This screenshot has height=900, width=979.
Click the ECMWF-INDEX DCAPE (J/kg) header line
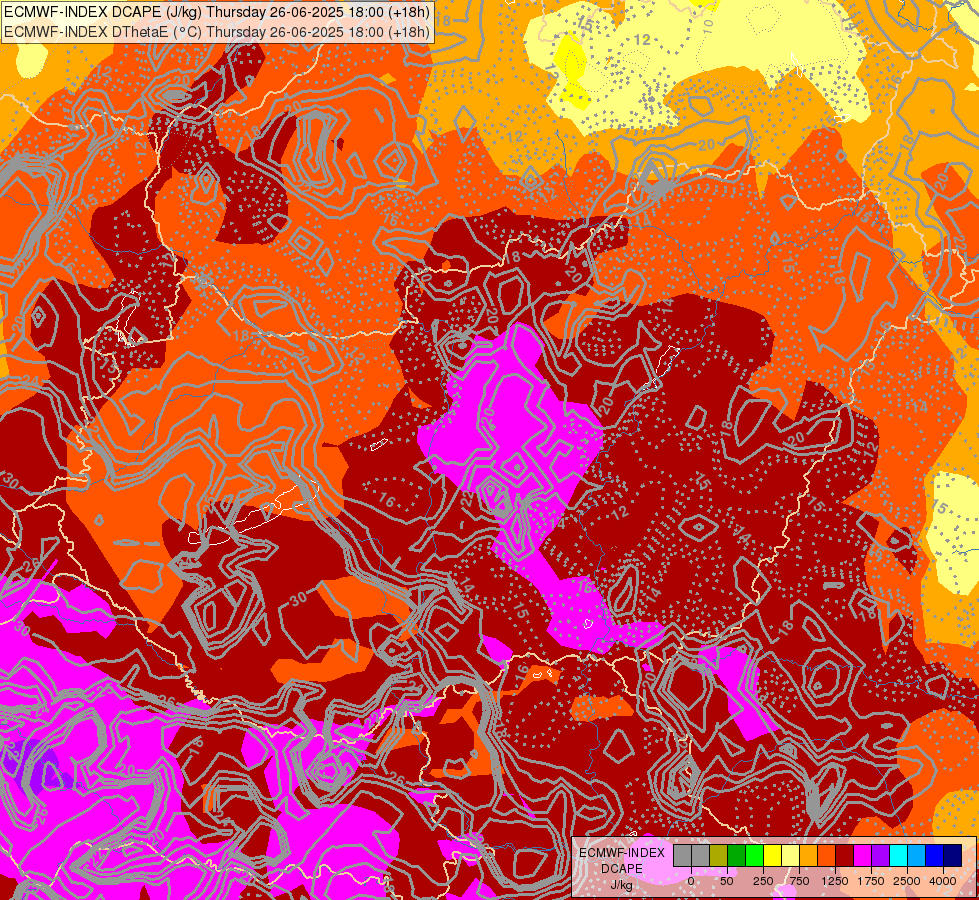pos(217,12)
